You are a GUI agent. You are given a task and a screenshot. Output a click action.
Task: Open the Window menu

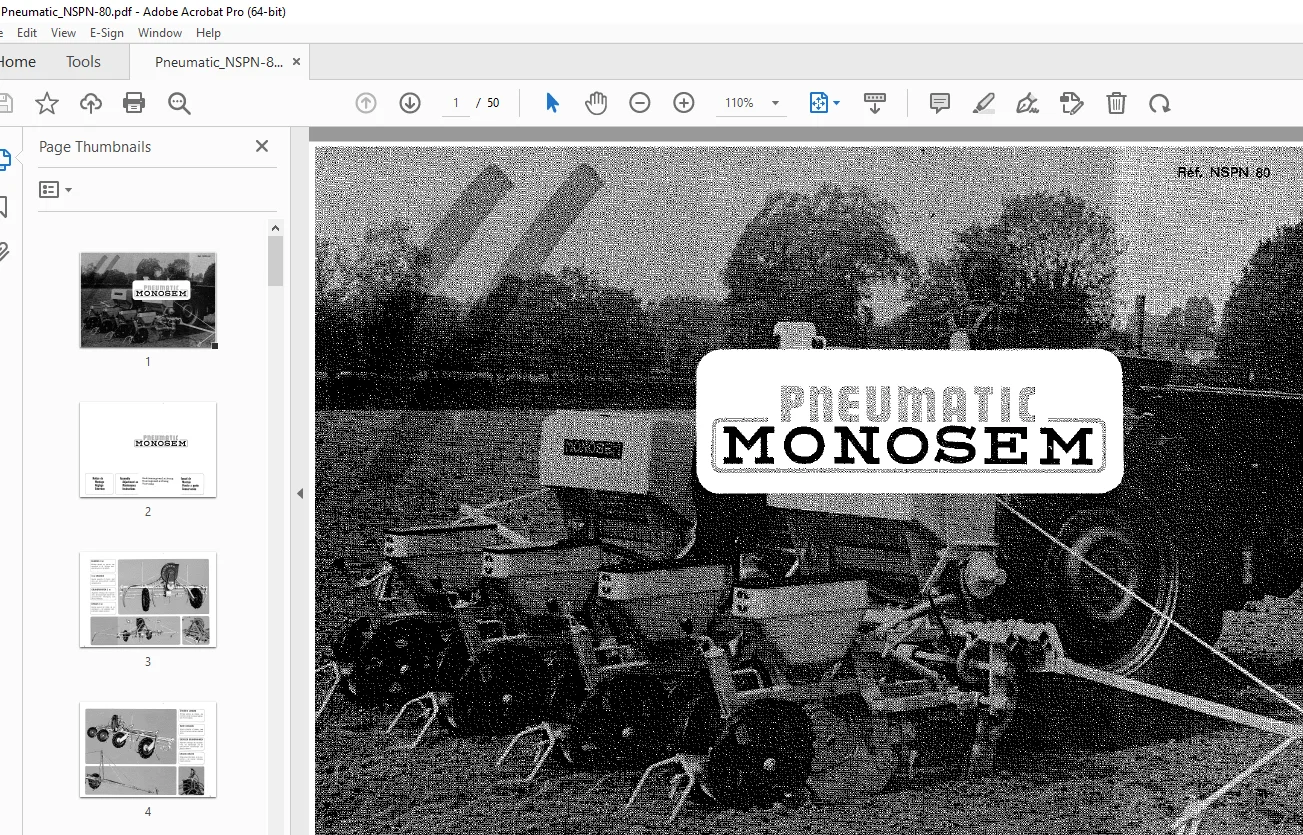160,33
